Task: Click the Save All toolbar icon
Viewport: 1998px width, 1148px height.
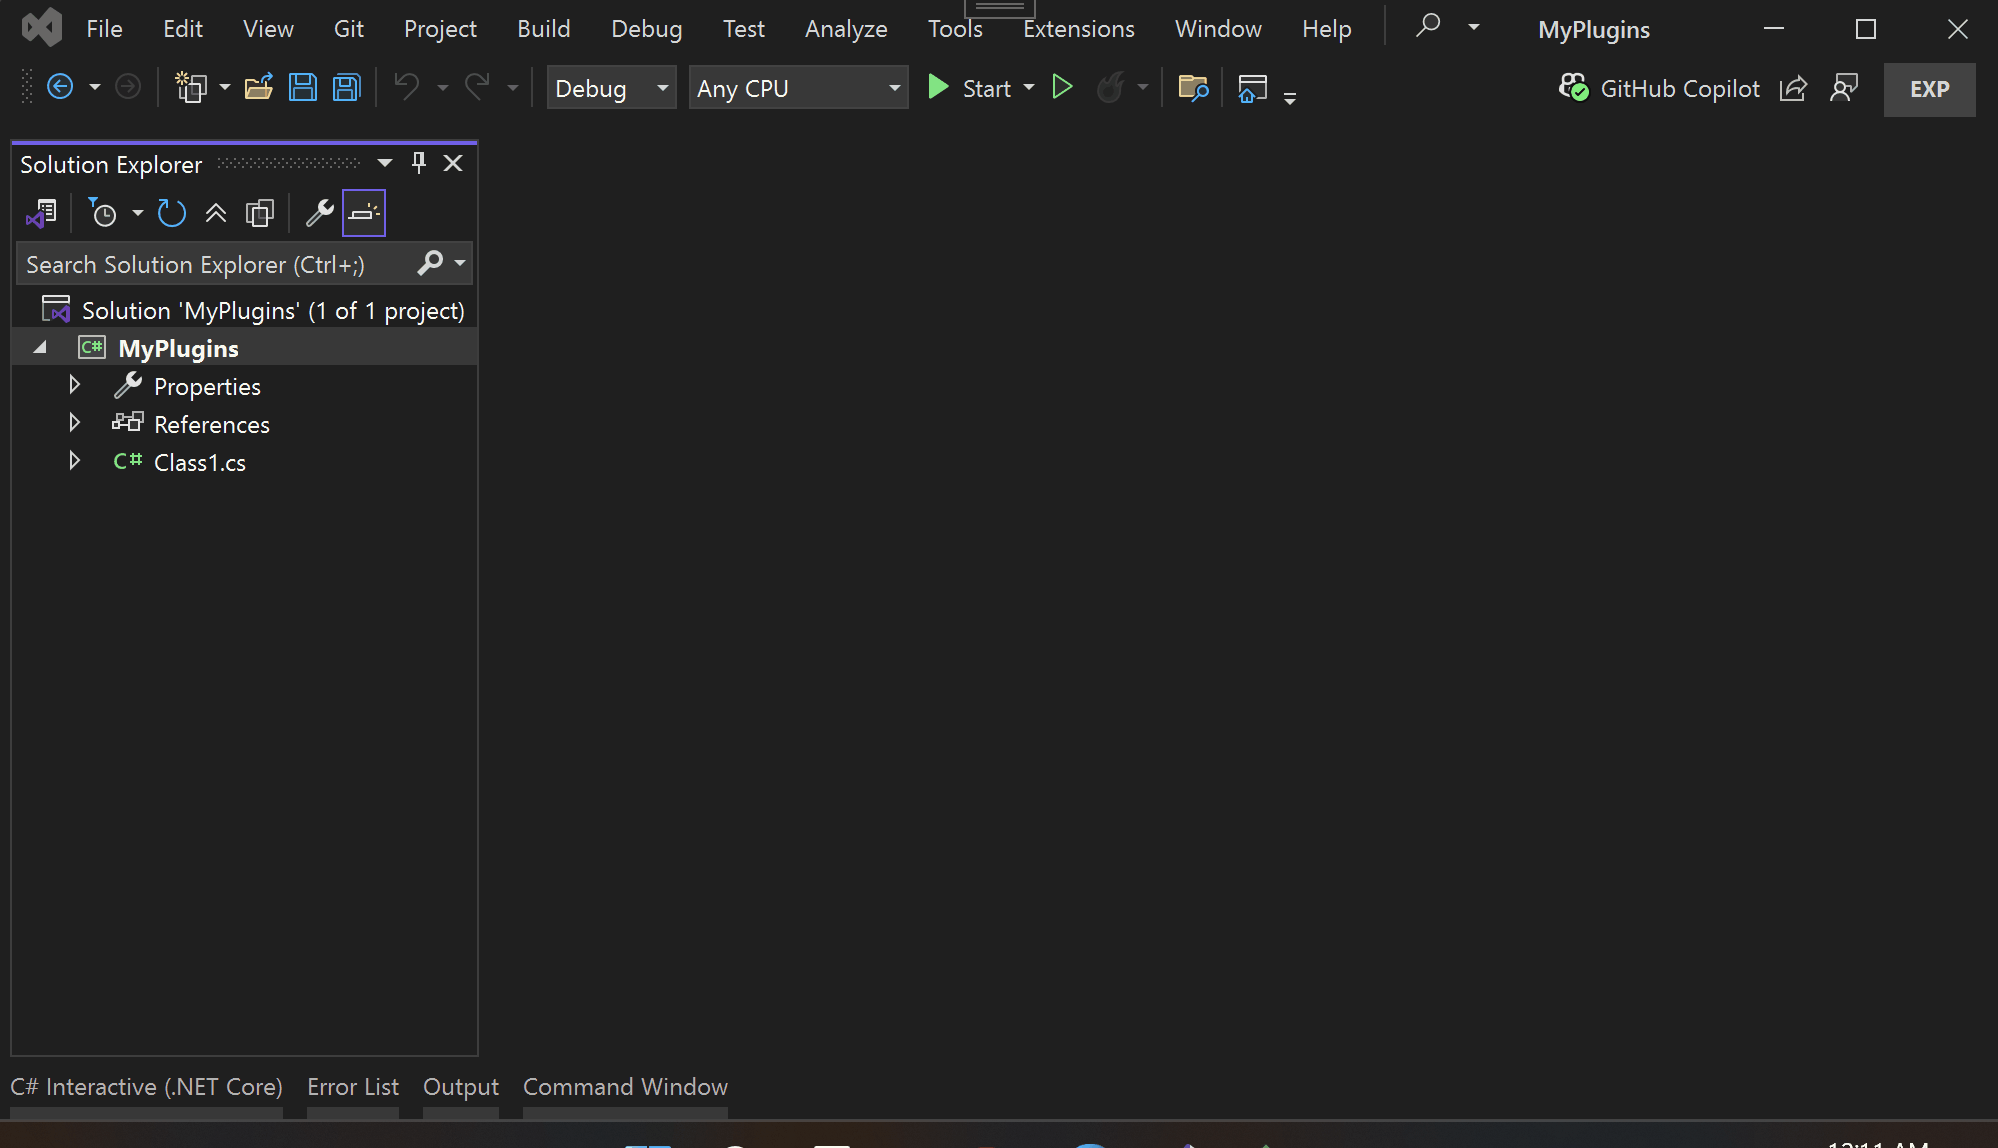Action: pos(346,87)
